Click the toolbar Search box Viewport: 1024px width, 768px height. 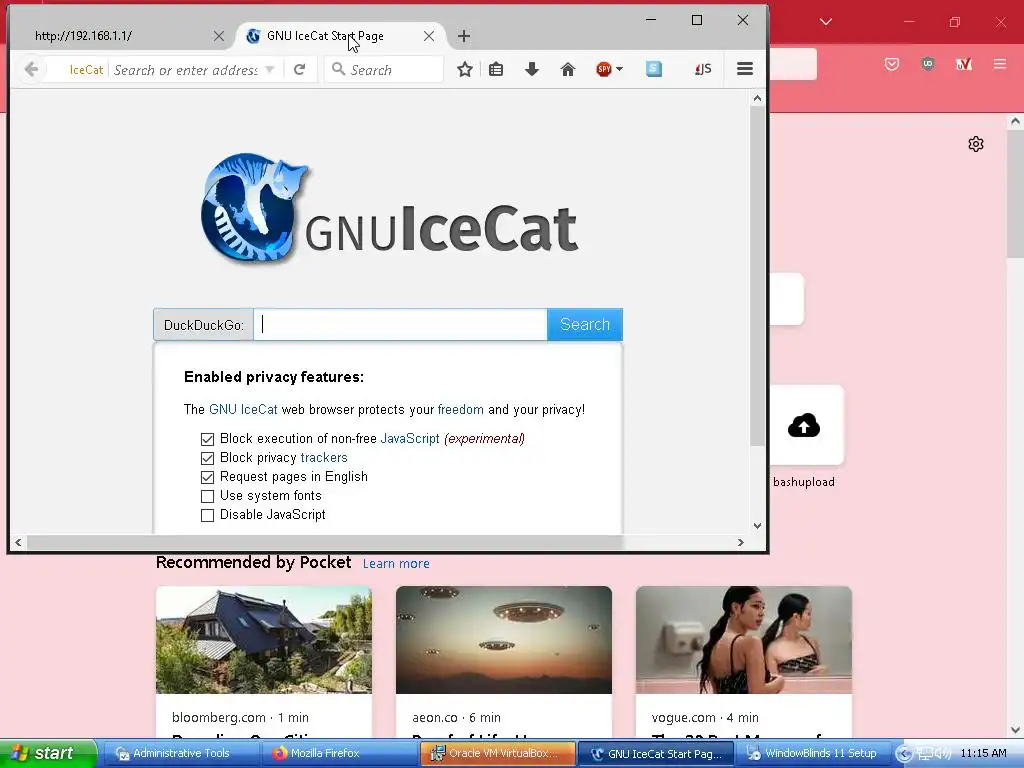tap(384, 69)
